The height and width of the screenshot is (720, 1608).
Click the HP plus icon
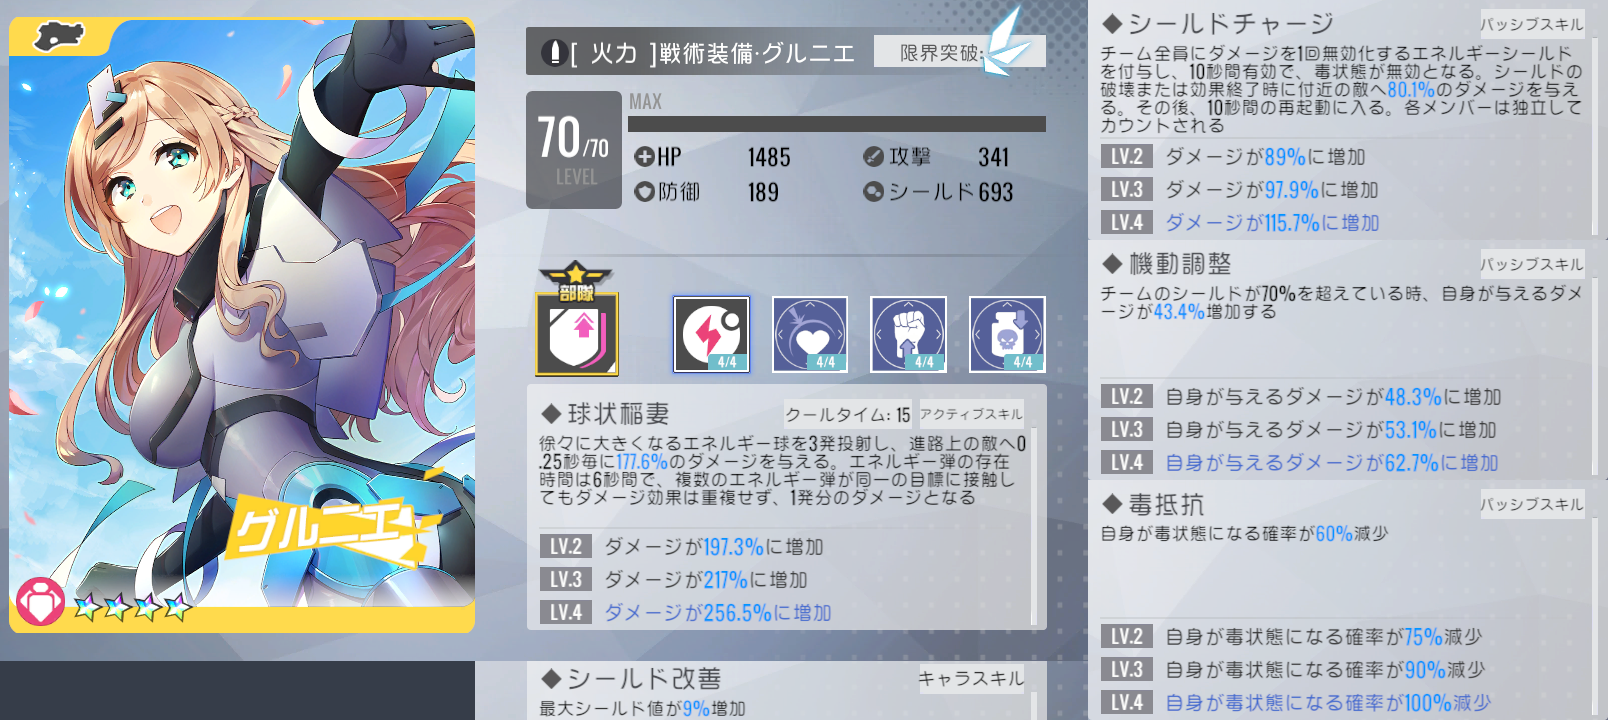tap(644, 157)
